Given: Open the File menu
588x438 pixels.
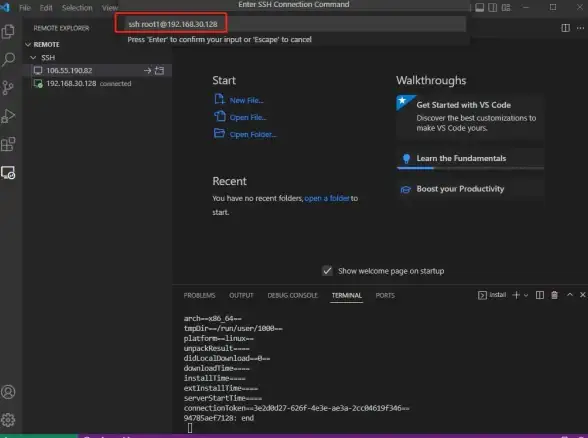Looking at the screenshot, I should 25,8.
